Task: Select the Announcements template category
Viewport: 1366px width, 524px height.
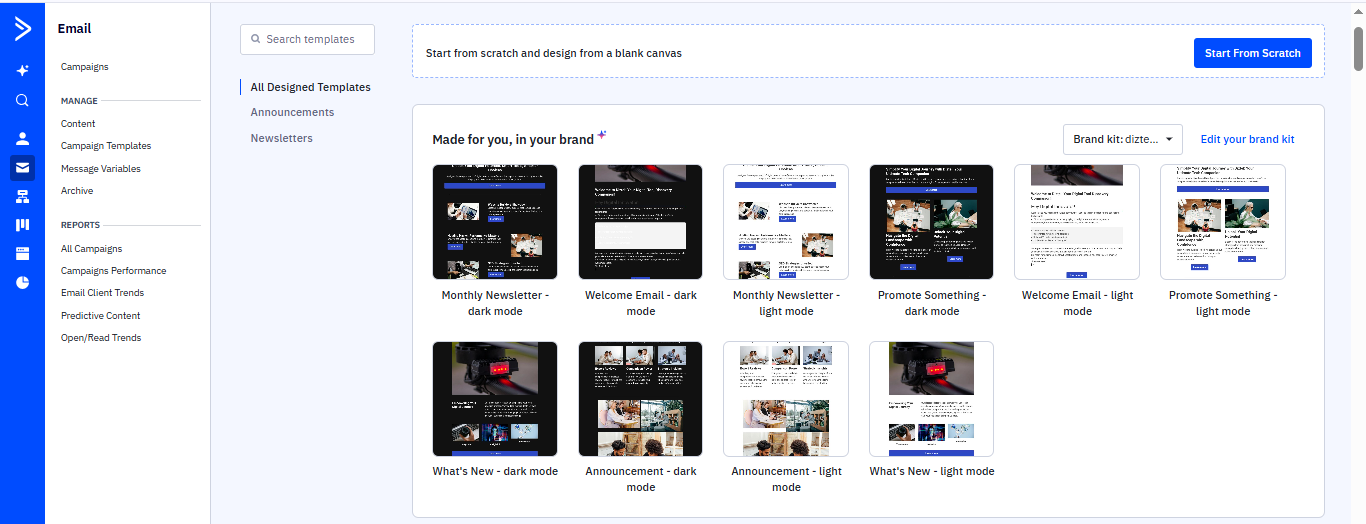Action: tap(292, 112)
